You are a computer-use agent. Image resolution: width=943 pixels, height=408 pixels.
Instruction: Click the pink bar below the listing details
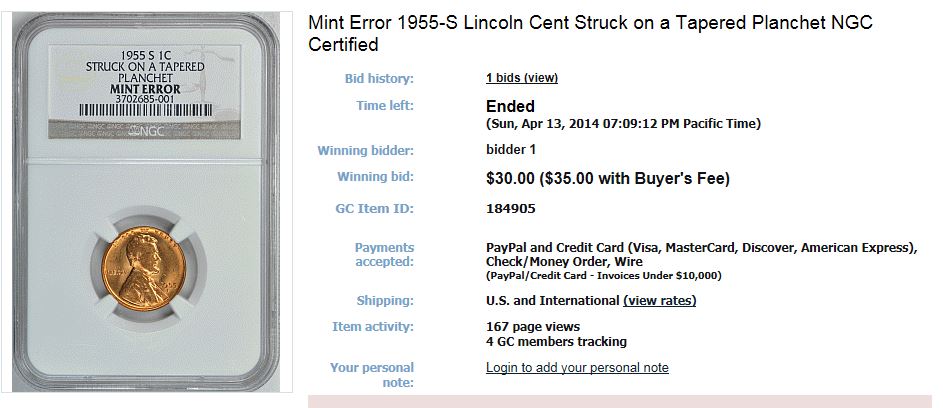coord(619,401)
